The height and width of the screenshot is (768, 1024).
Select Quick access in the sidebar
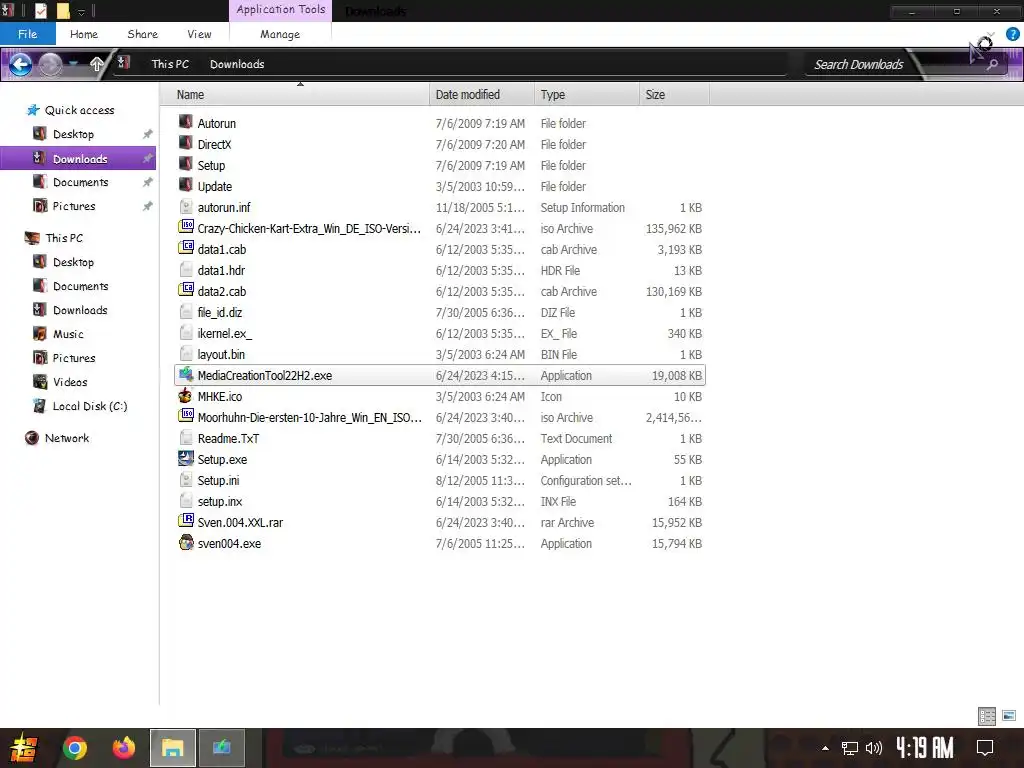[x=79, y=110]
